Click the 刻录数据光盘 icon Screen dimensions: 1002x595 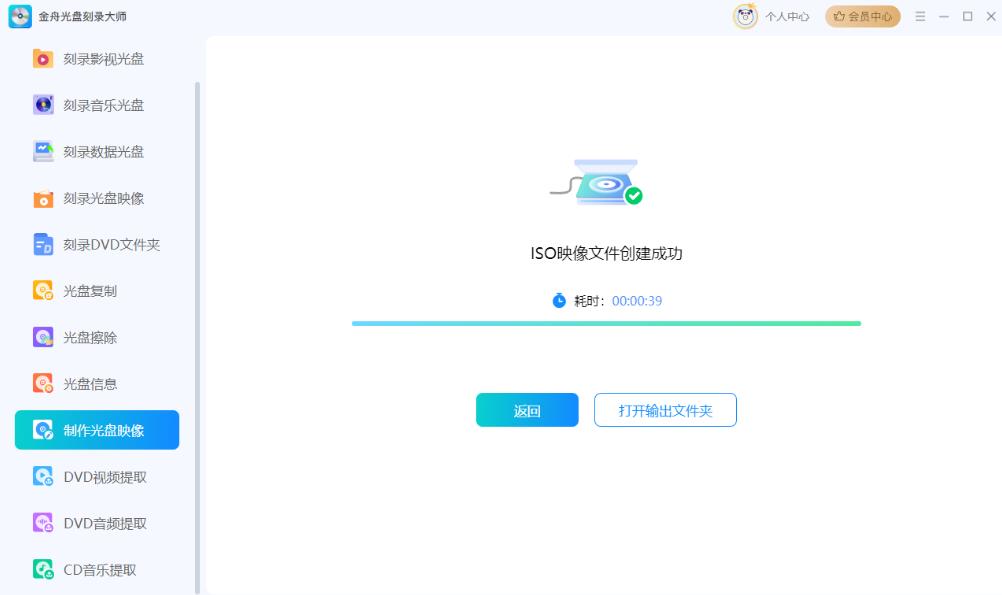[43, 151]
